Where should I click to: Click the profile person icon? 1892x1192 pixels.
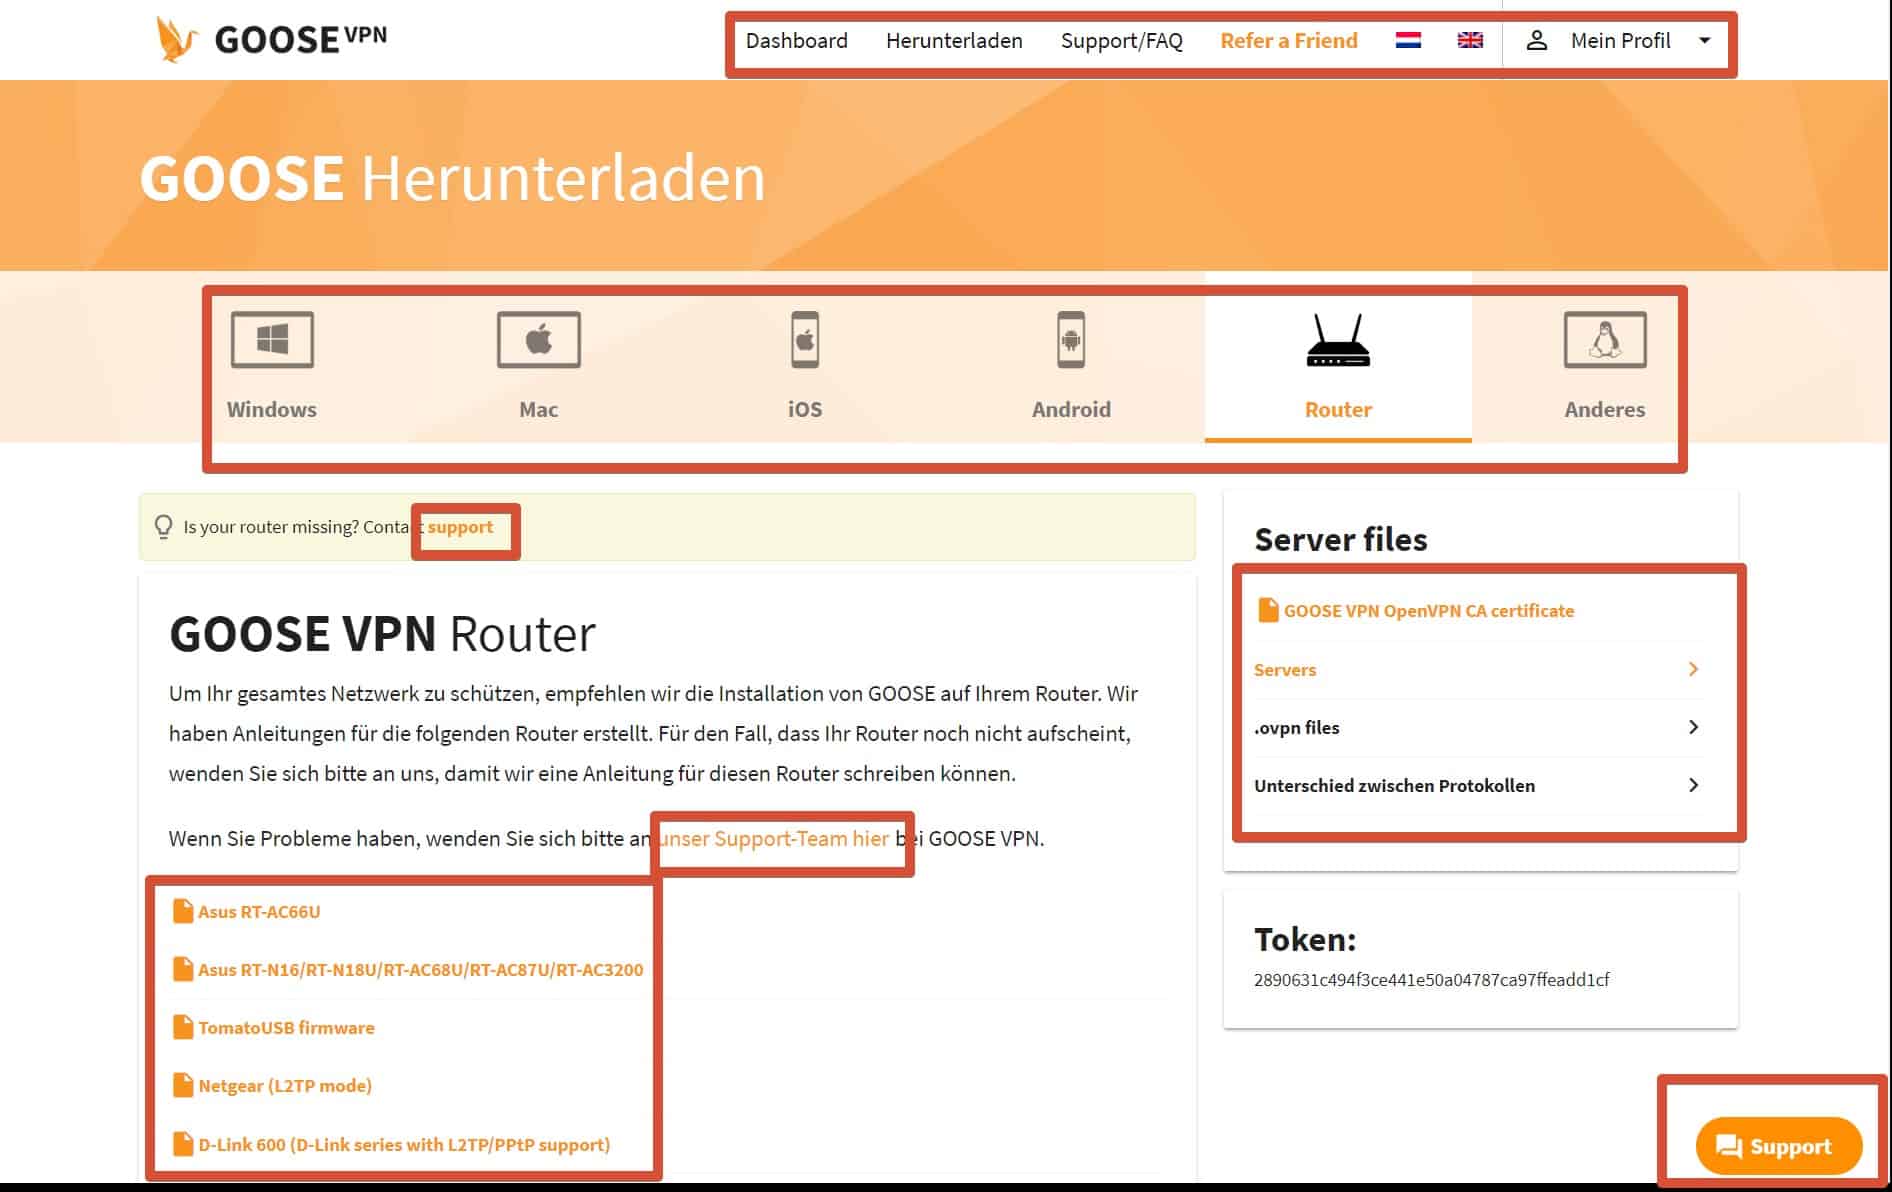pyautogui.click(x=1537, y=40)
